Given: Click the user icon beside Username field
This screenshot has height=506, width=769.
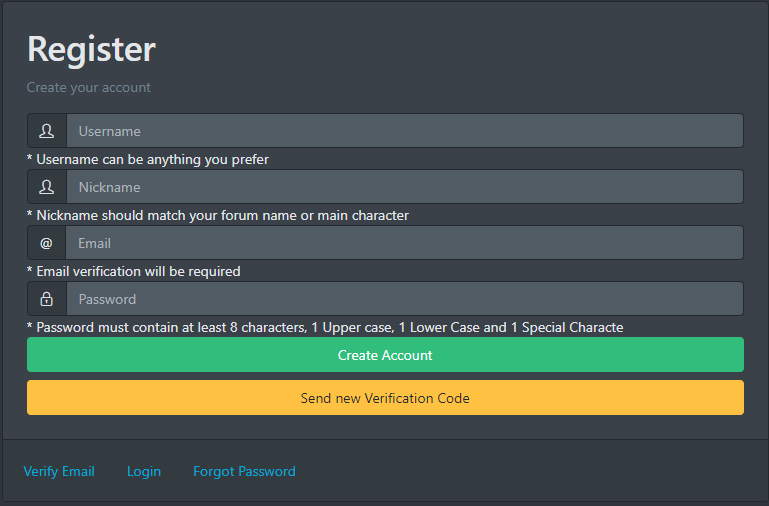Looking at the screenshot, I should point(47,131).
